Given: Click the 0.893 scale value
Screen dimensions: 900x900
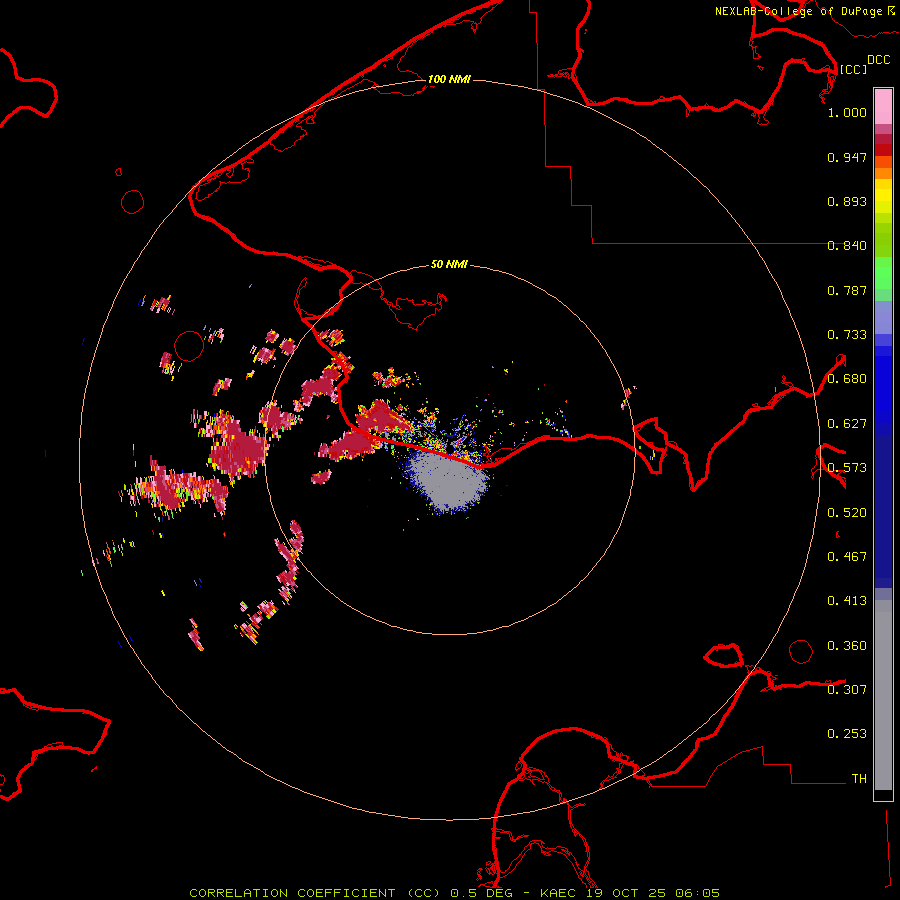Looking at the screenshot, I should point(847,201).
